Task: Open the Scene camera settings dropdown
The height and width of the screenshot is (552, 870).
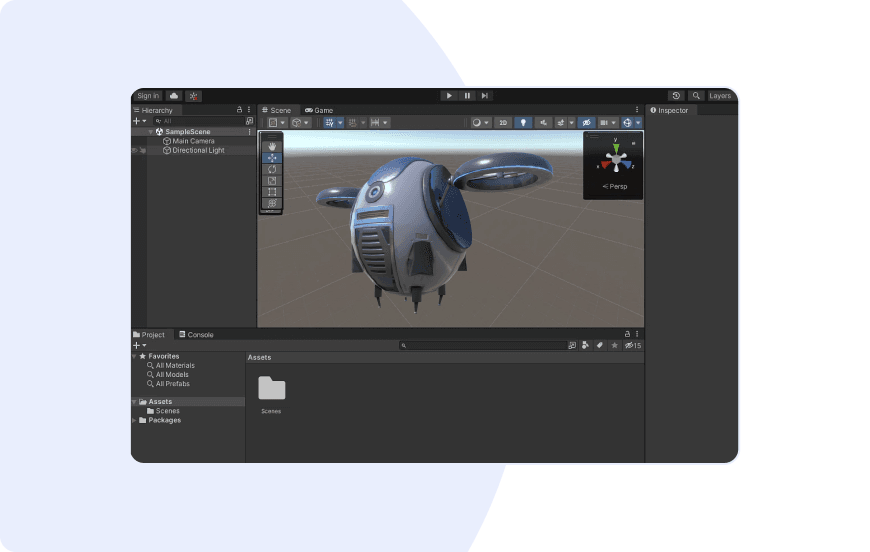Action: click(x=608, y=123)
